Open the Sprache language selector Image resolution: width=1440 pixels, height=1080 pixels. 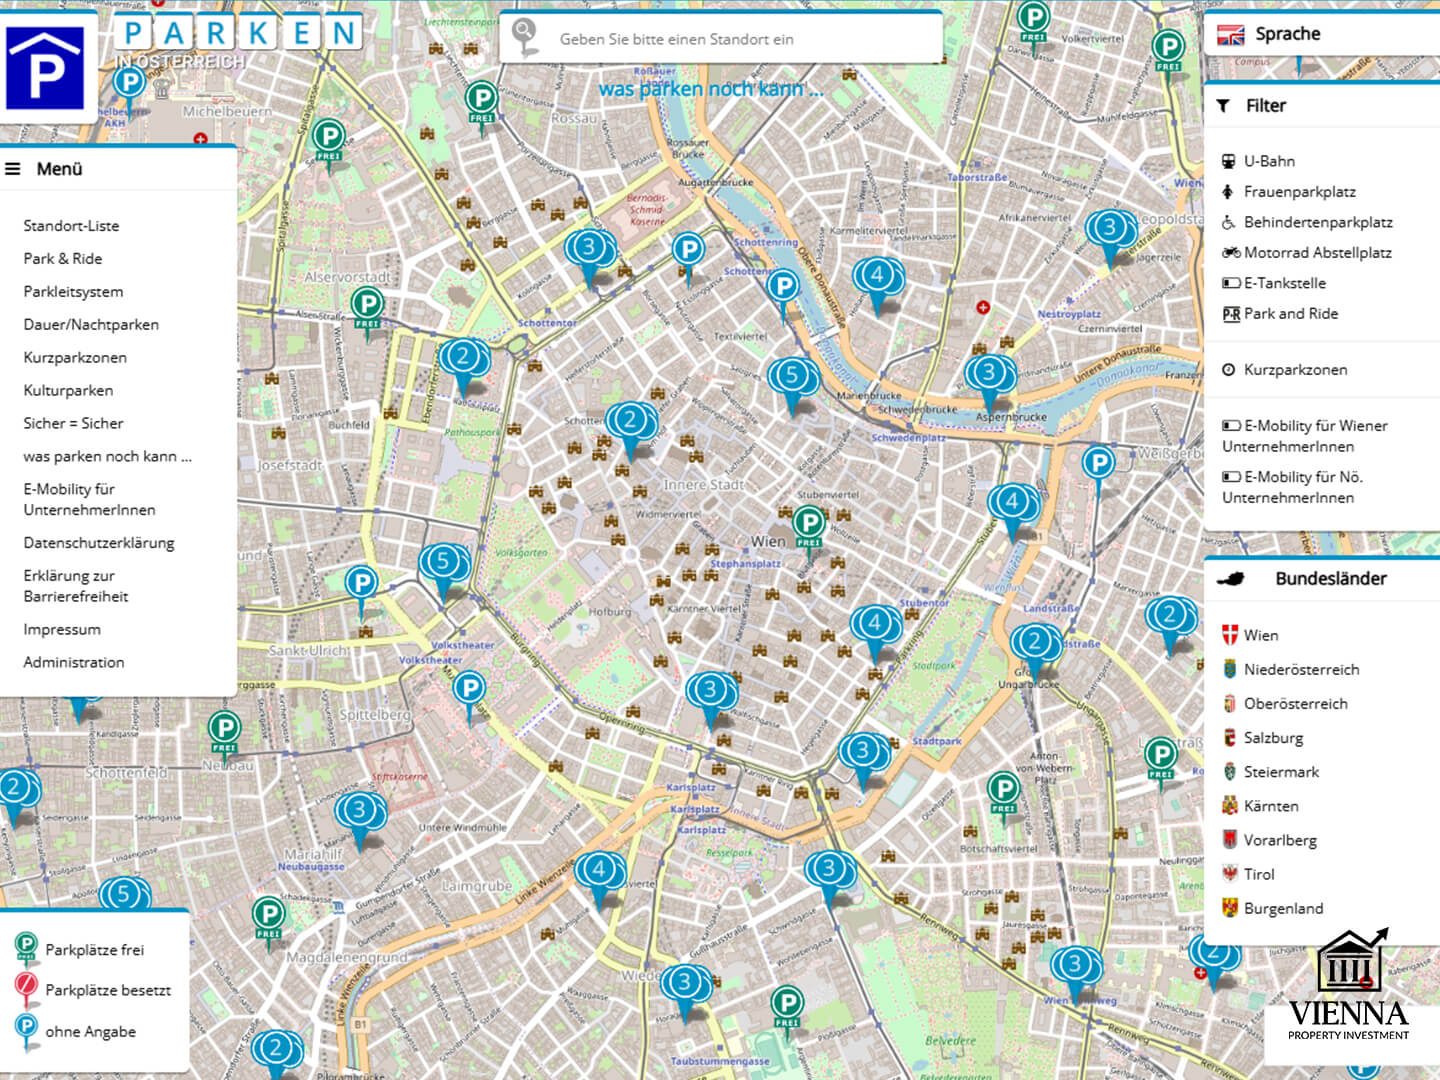point(1287,34)
